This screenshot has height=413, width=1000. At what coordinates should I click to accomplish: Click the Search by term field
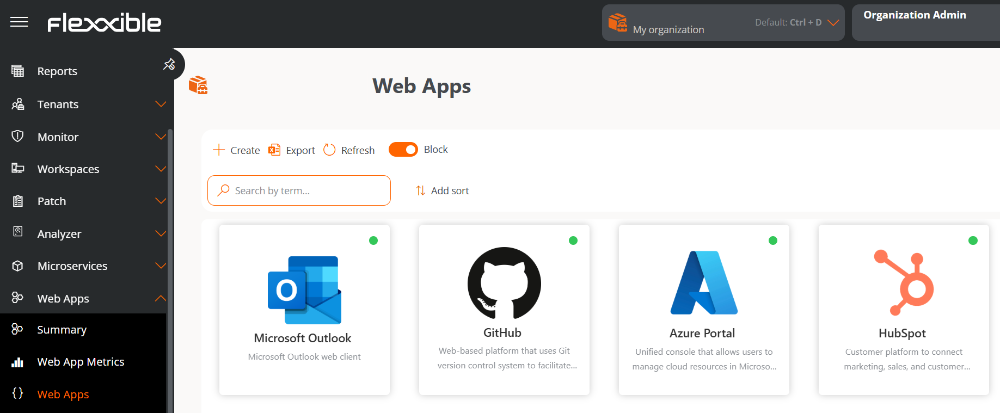coord(298,191)
